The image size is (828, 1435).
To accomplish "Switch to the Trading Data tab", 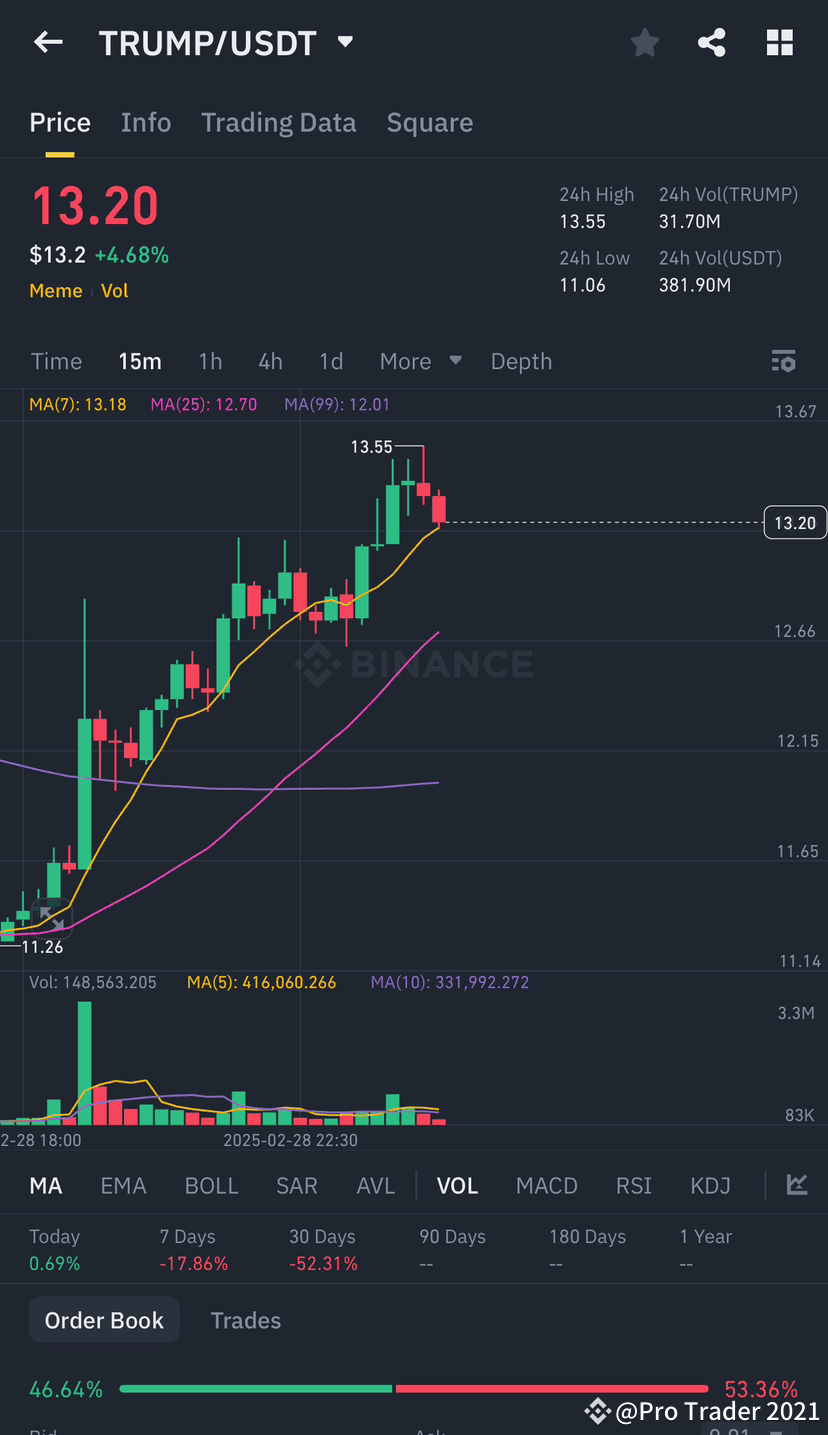I will click(x=278, y=121).
